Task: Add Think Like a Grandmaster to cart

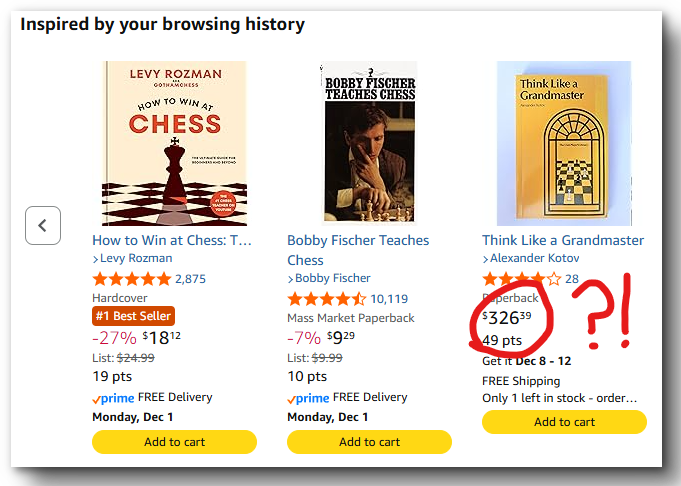Action: 564,422
